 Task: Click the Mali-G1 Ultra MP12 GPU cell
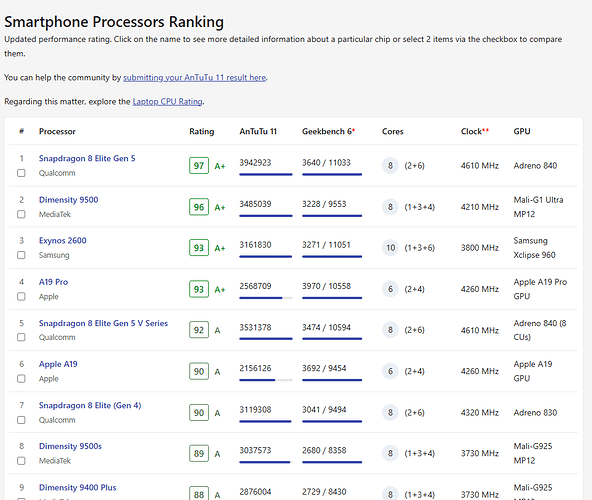coord(538,207)
